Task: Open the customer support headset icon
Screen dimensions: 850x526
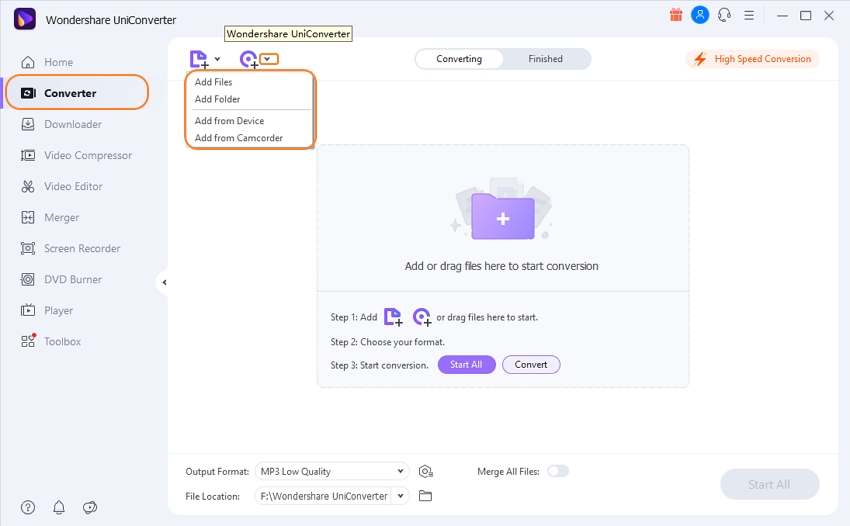Action: [724, 15]
